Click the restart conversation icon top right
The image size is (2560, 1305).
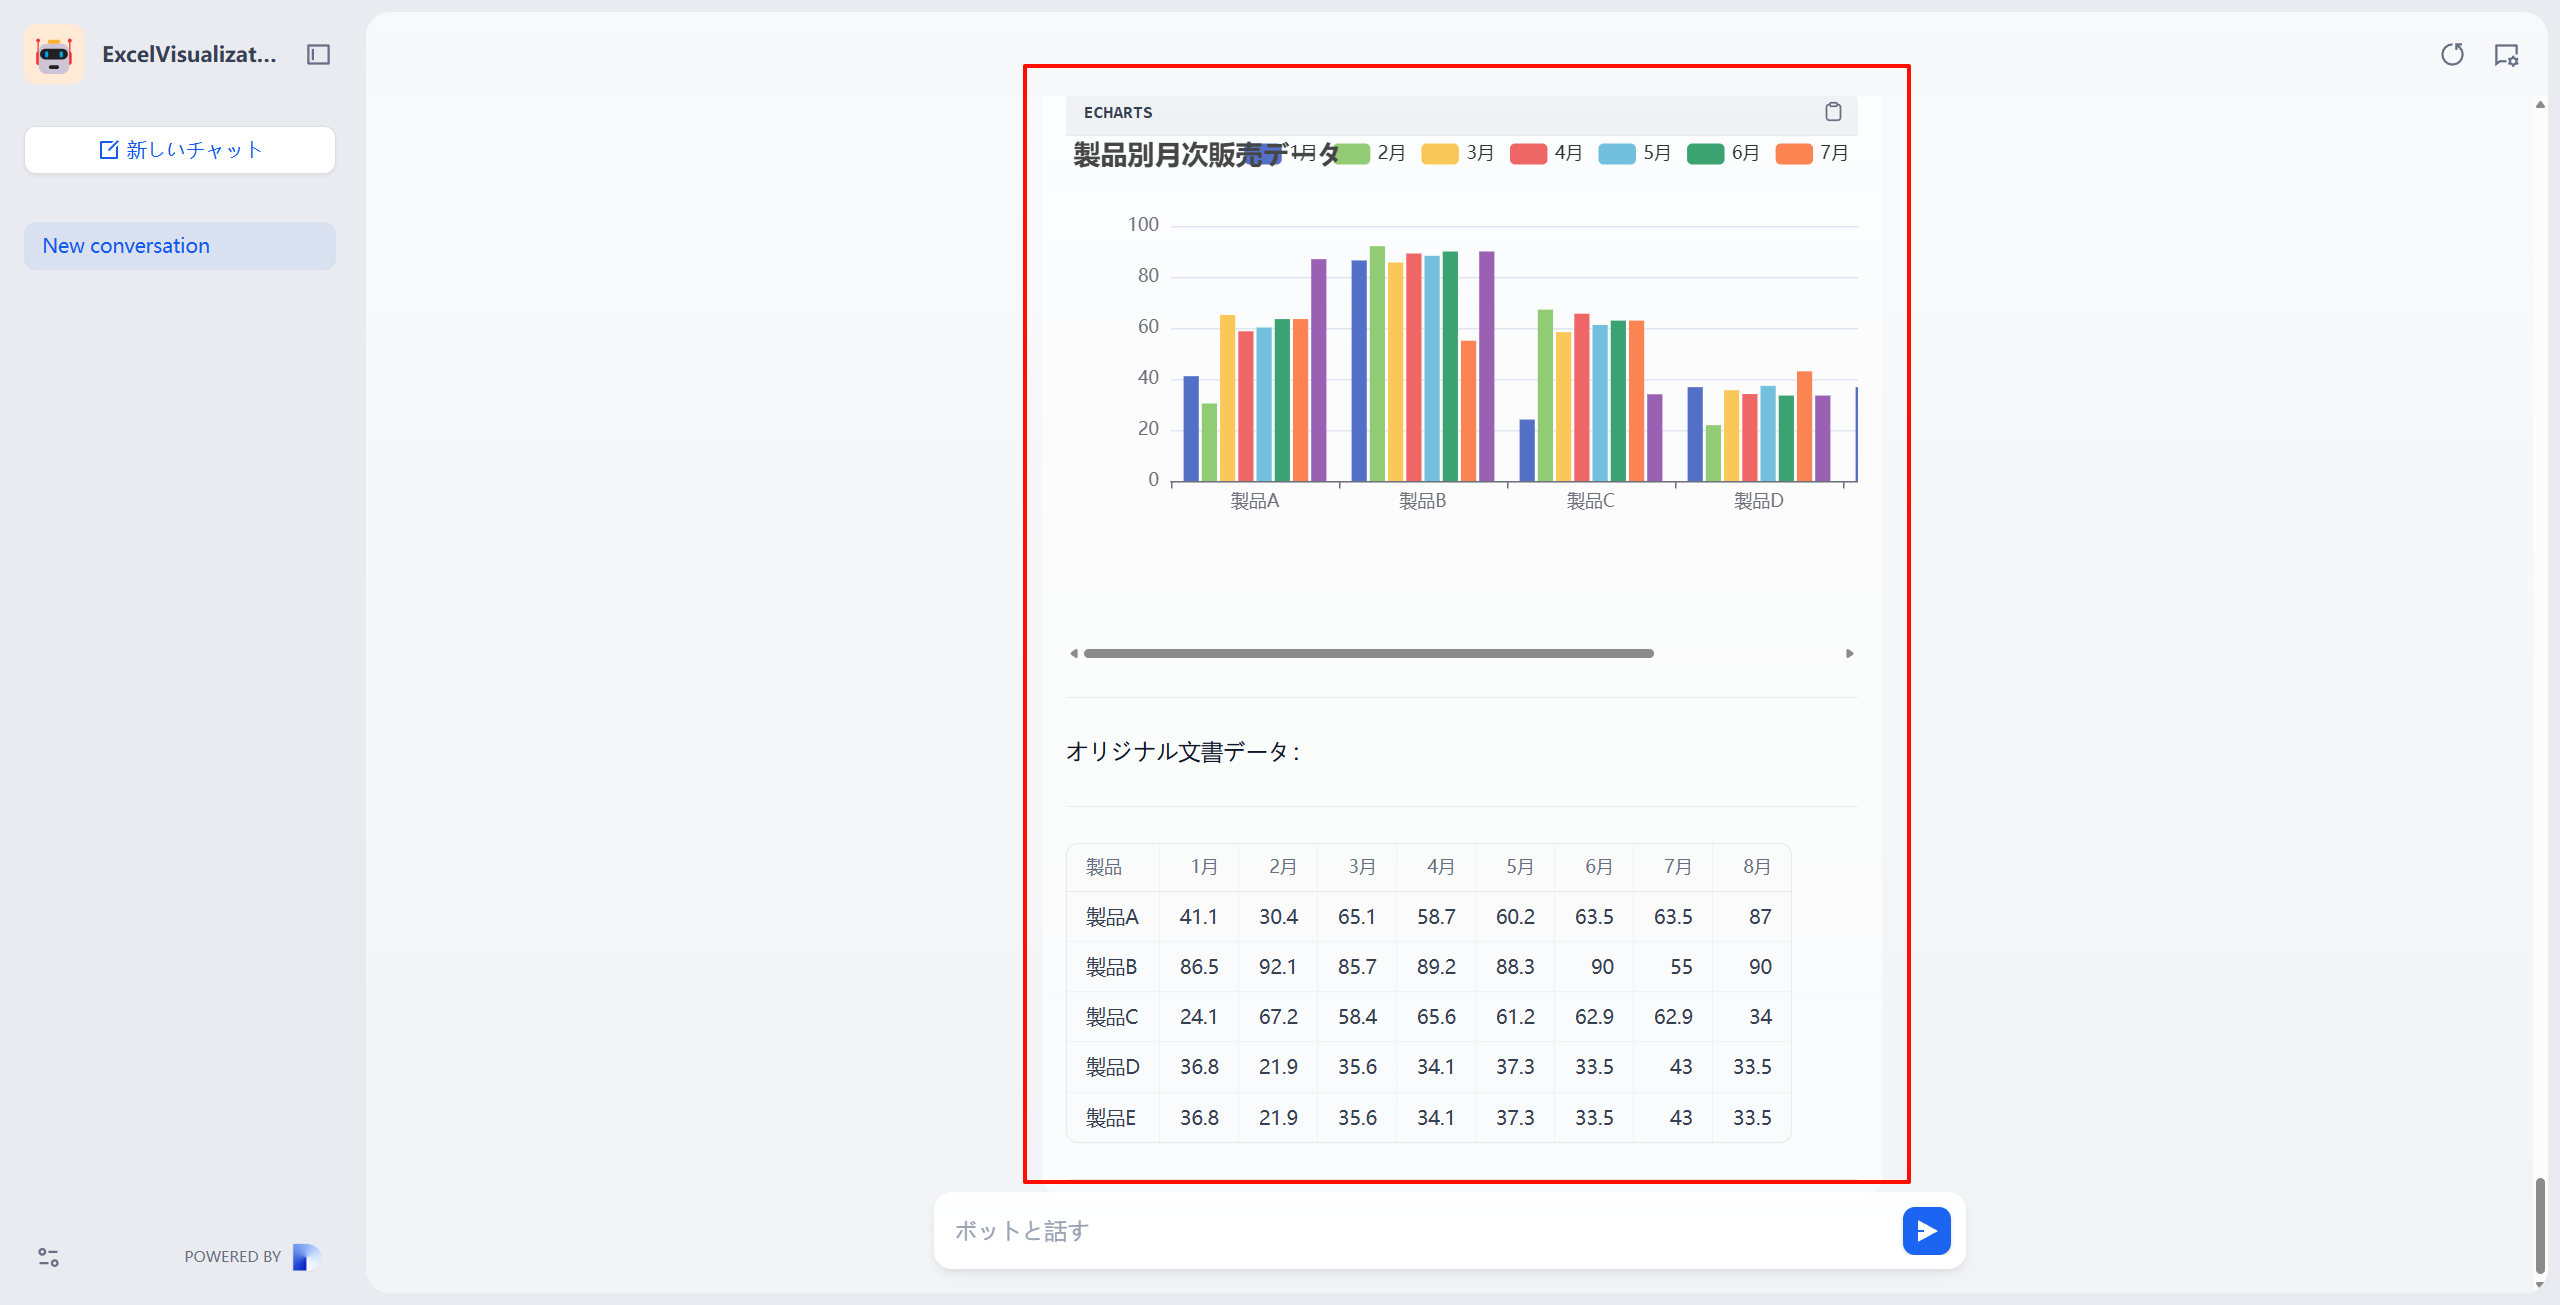(2452, 55)
